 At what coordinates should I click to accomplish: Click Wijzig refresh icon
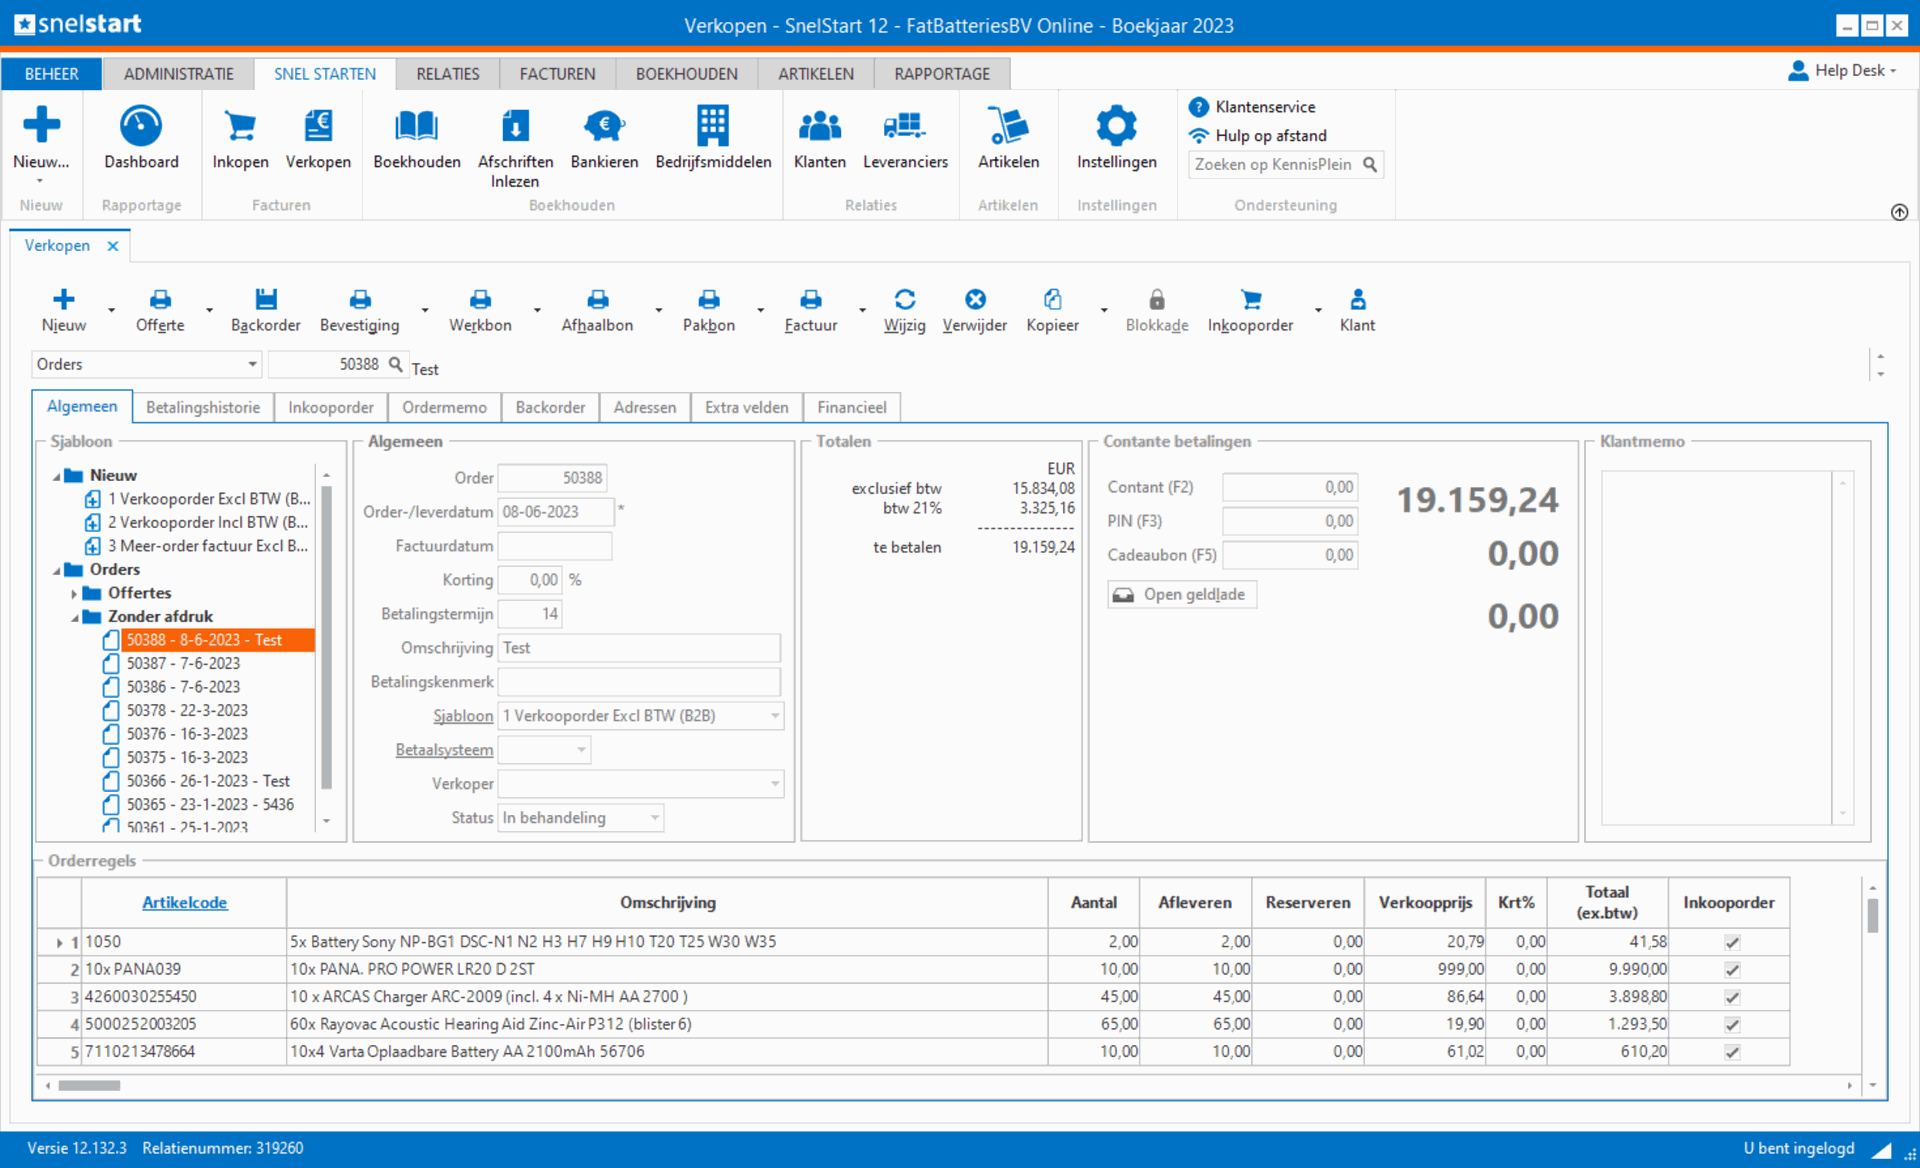coord(904,299)
